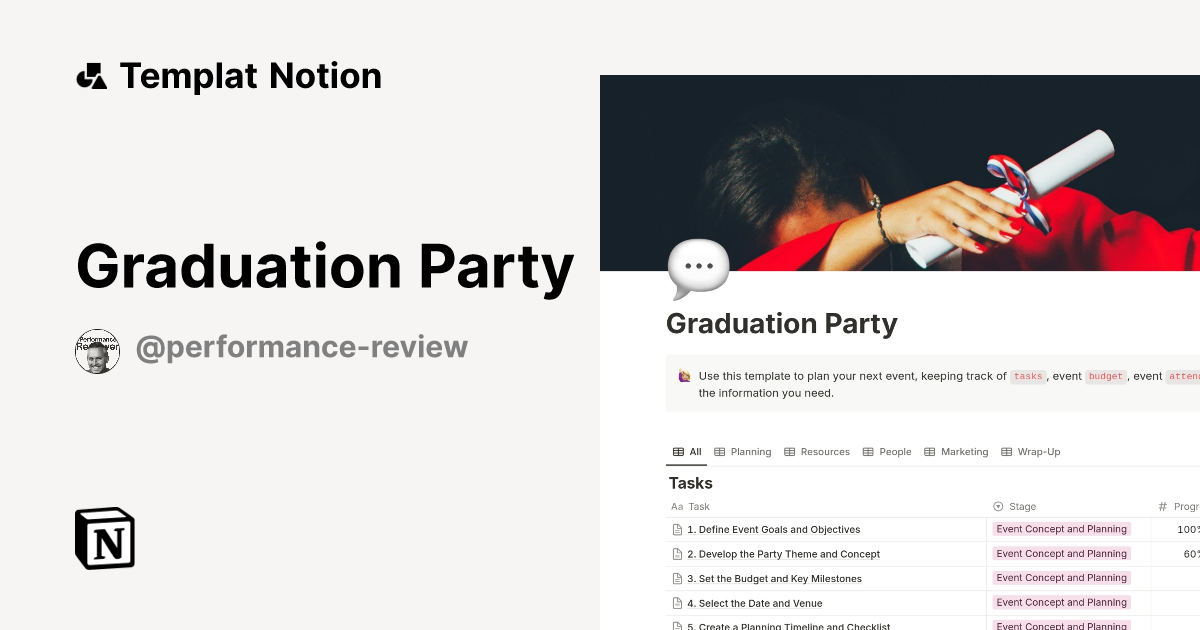The width and height of the screenshot is (1200, 630).
Task: Click the Aa icon in the Task column header
Action: tap(676, 506)
